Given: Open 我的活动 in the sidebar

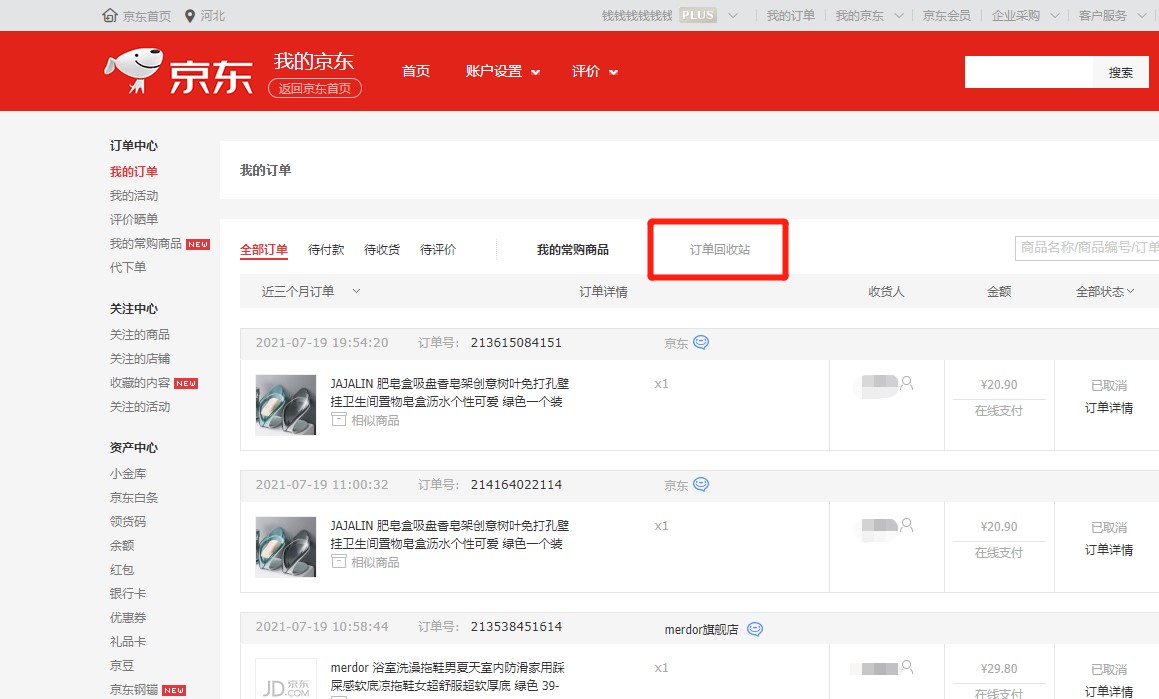Looking at the screenshot, I should click(134, 195).
